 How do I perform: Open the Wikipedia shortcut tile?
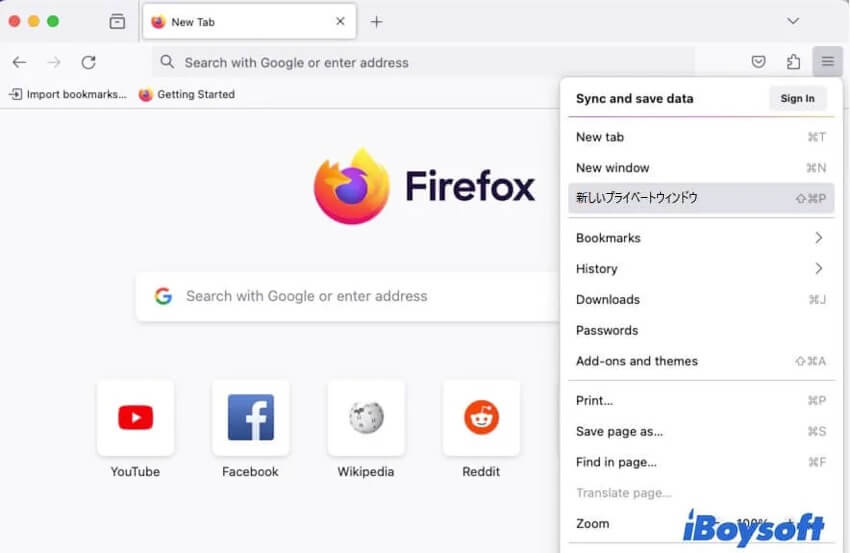(x=366, y=417)
